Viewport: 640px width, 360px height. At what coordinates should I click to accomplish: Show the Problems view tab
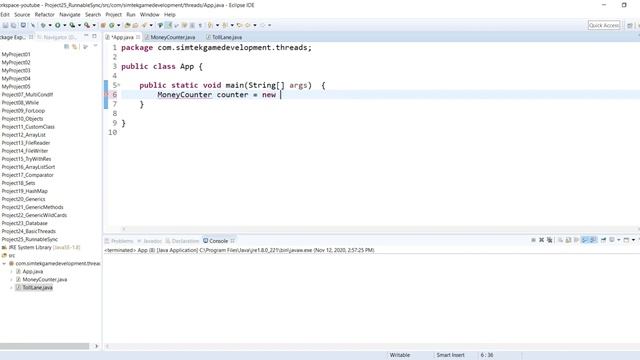click(x=119, y=241)
